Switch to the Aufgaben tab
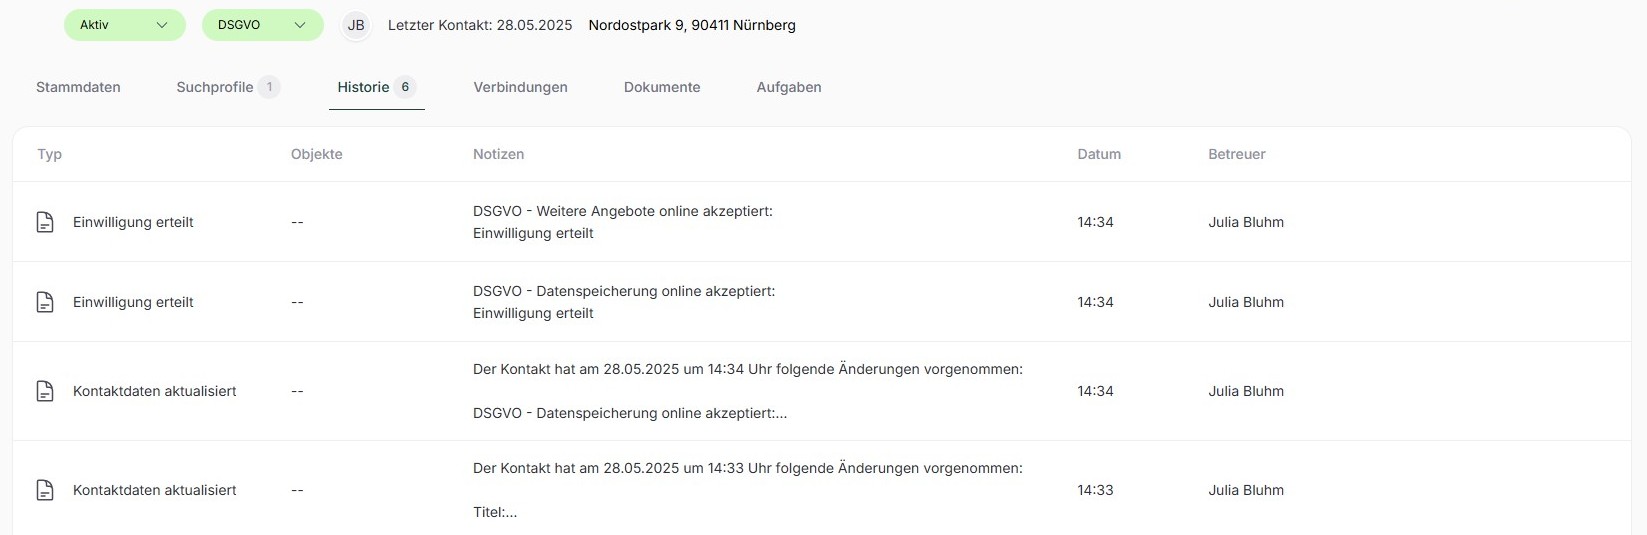Image resolution: width=1647 pixels, height=535 pixels. click(789, 87)
